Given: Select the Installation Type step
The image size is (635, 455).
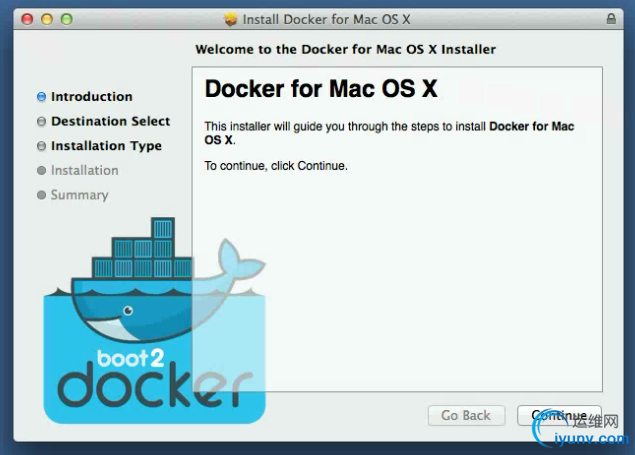Looking at the screenshot, I should pyautogui.click(x=106, y=146).
